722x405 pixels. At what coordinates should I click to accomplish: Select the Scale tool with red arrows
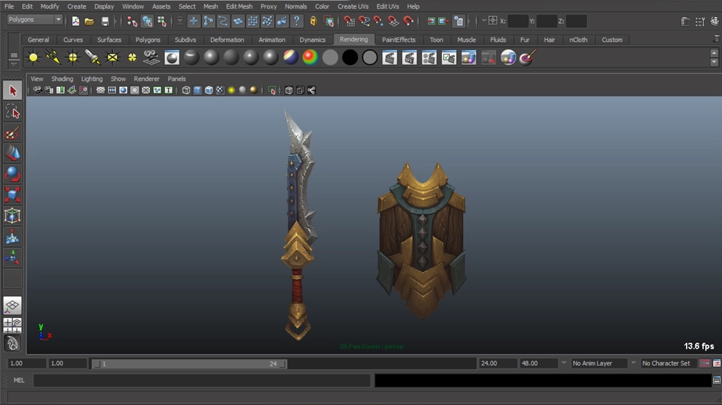tap(12, 195)
